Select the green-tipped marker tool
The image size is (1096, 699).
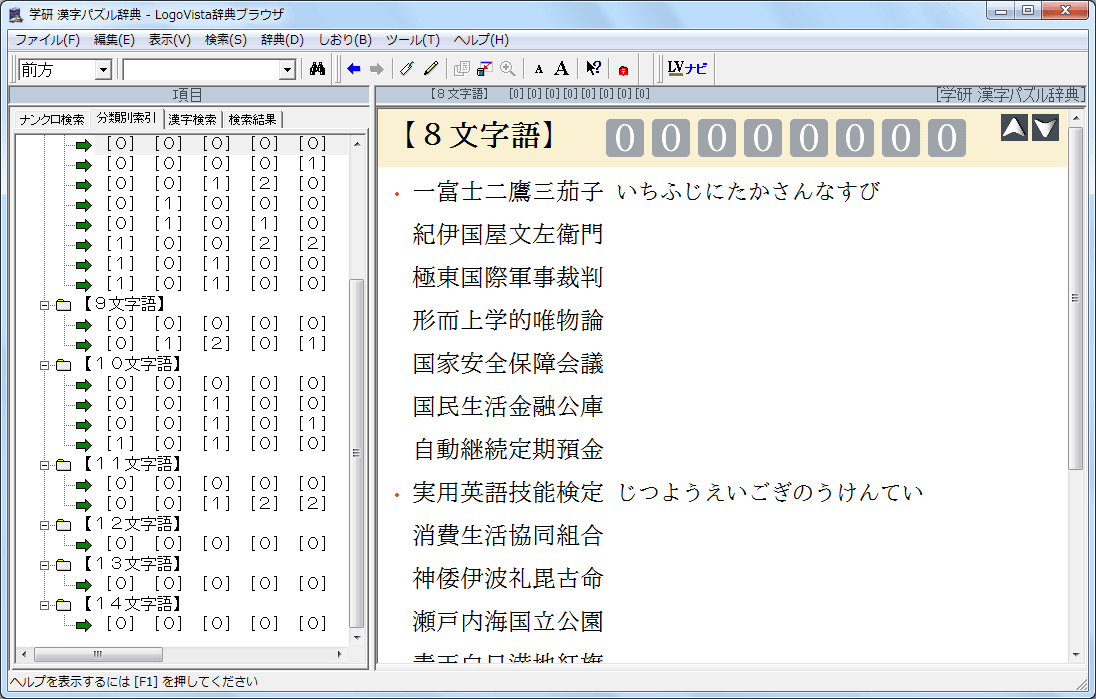[407, 69]
